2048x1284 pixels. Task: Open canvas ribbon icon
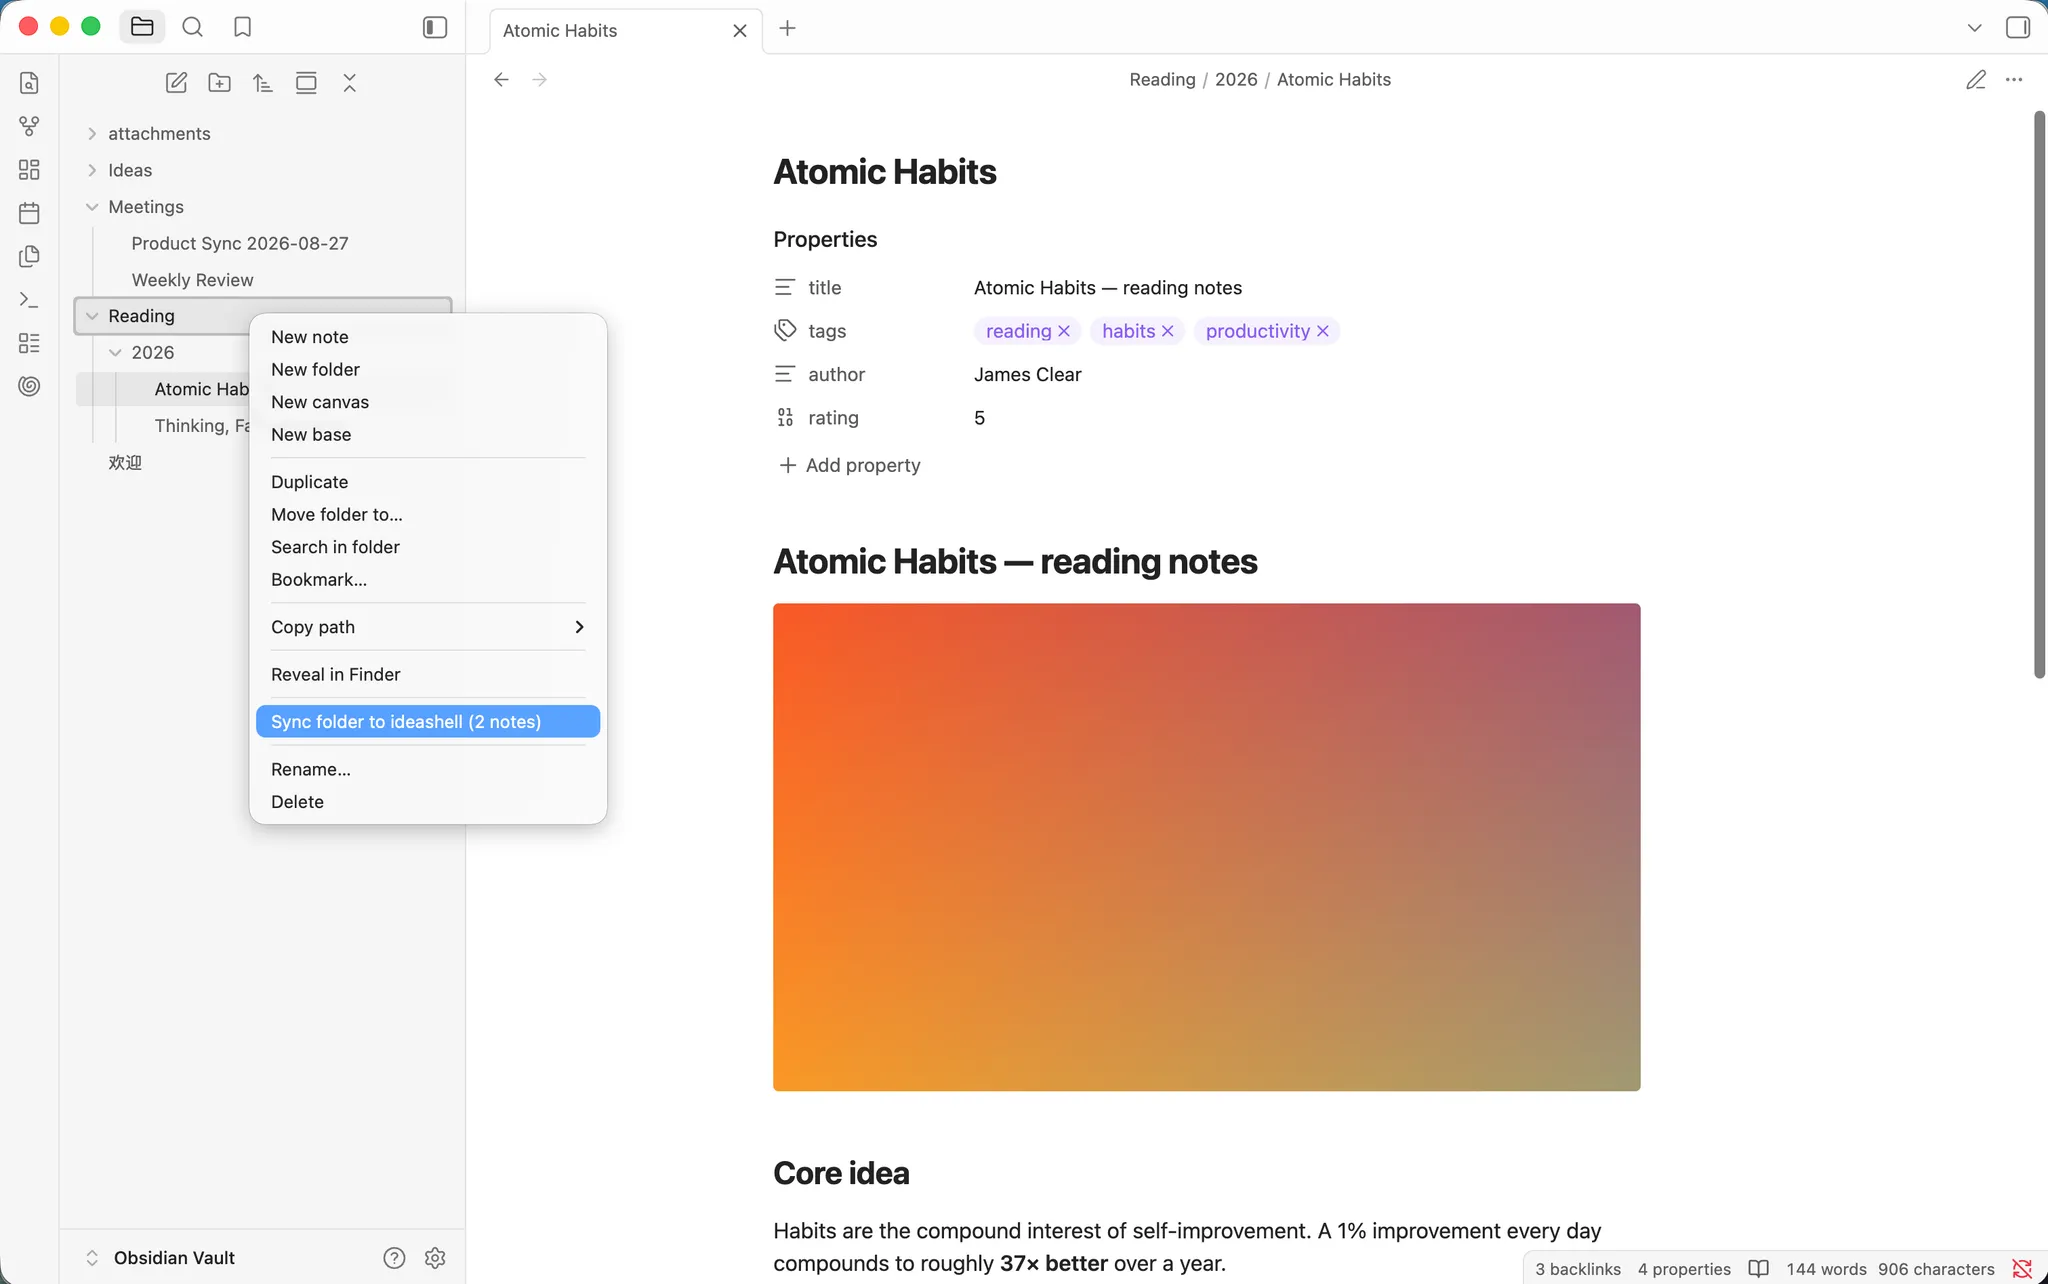click(29, 170)
